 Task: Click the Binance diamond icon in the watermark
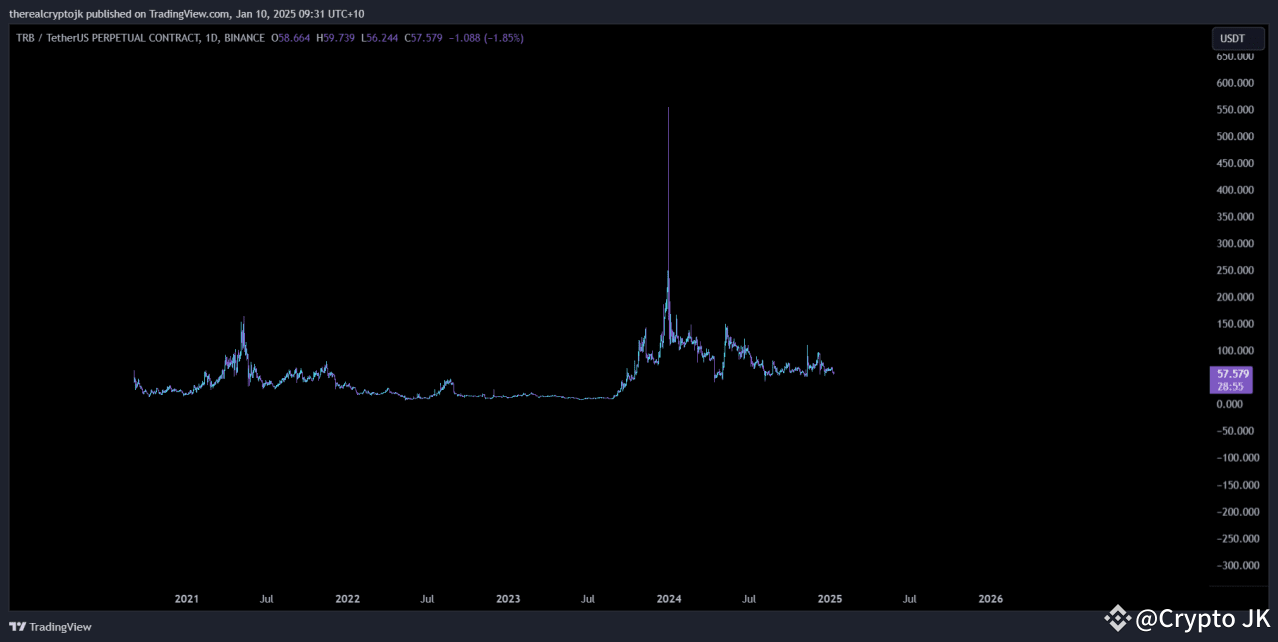coord(1116,619)
